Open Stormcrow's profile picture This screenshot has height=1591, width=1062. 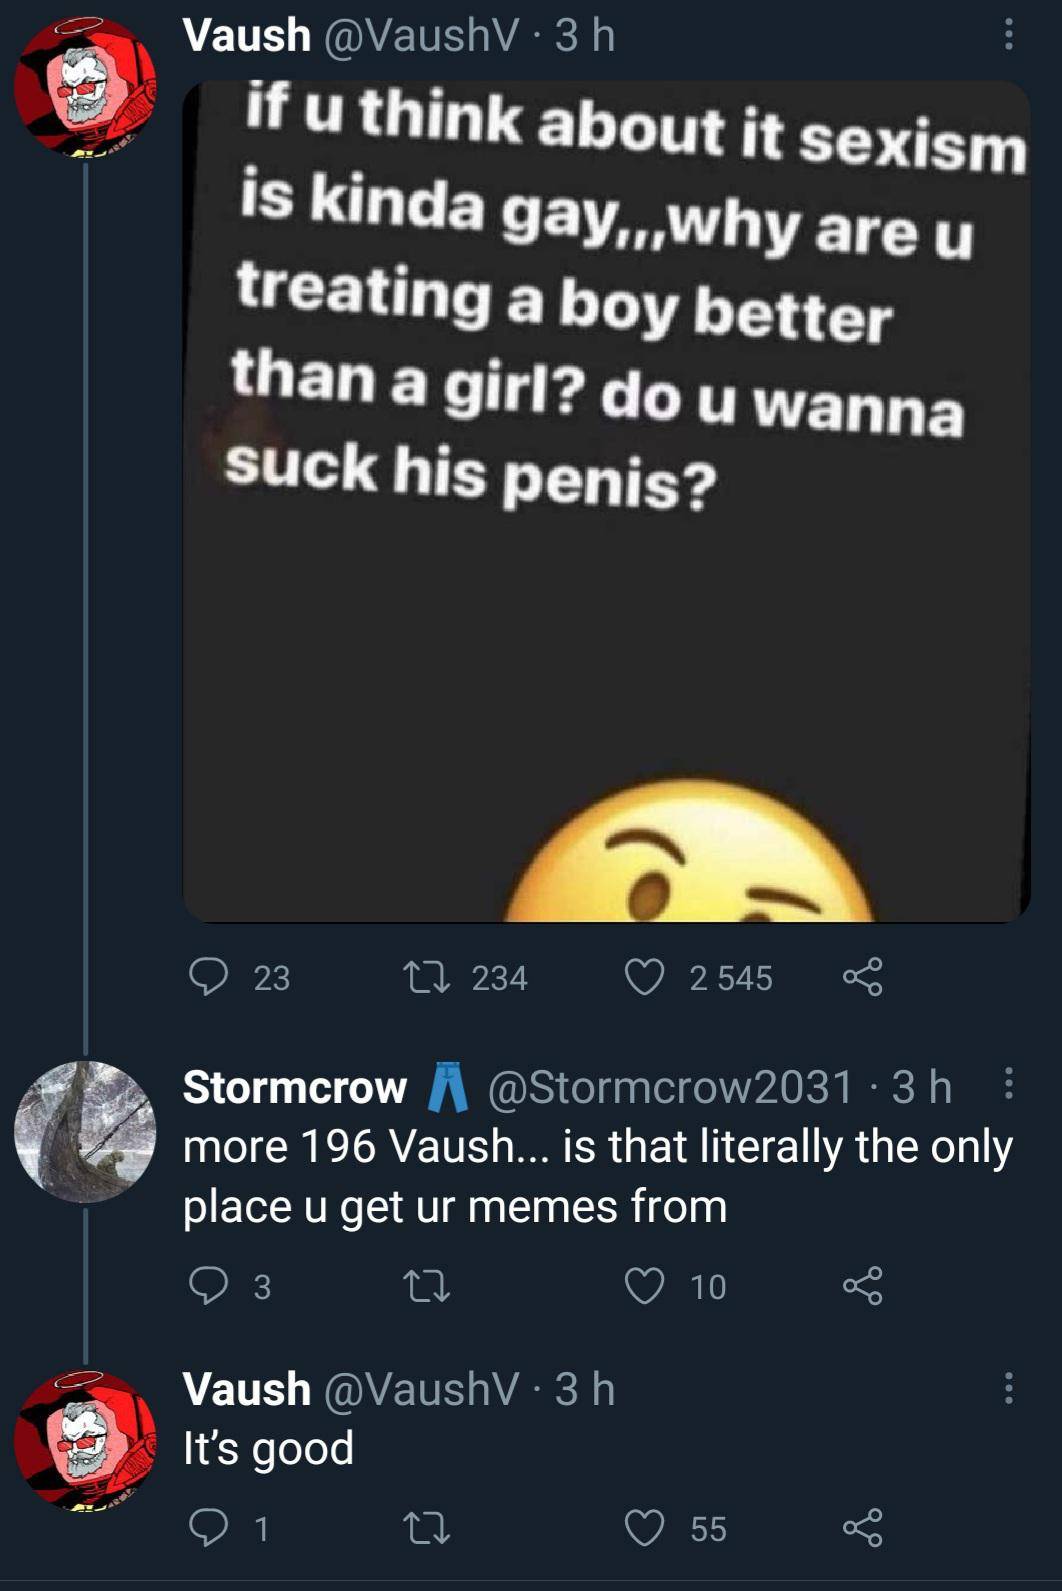pos(85,1131)
